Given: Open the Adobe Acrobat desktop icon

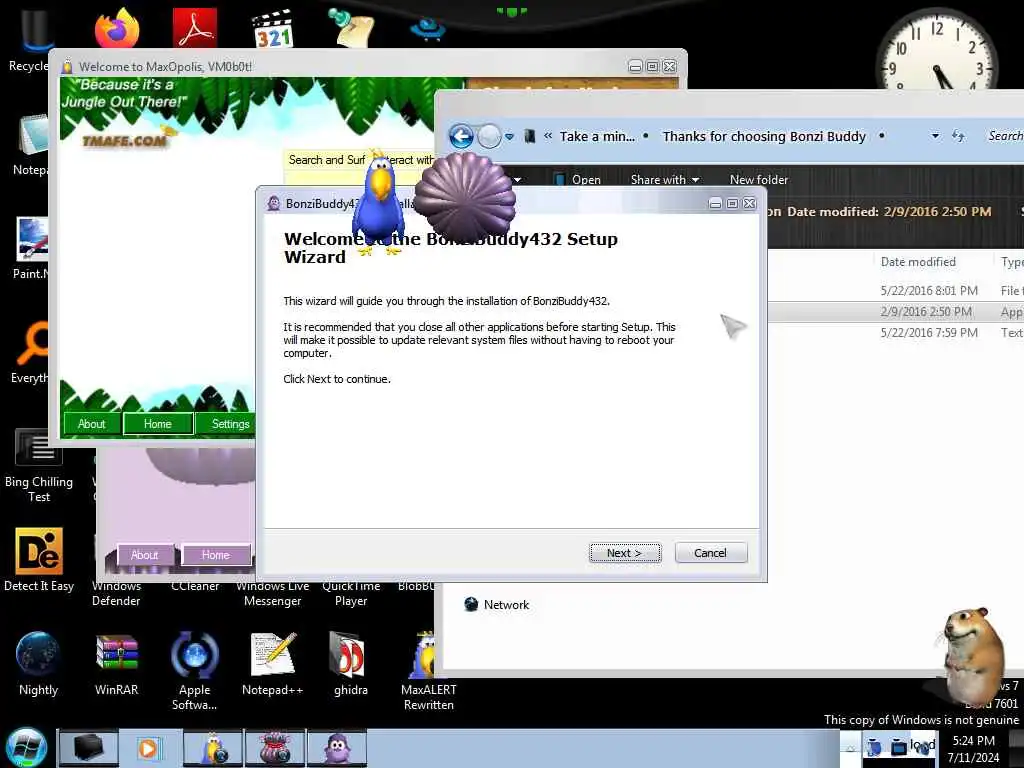Looking at the screenshot, I should click(195, 28).
